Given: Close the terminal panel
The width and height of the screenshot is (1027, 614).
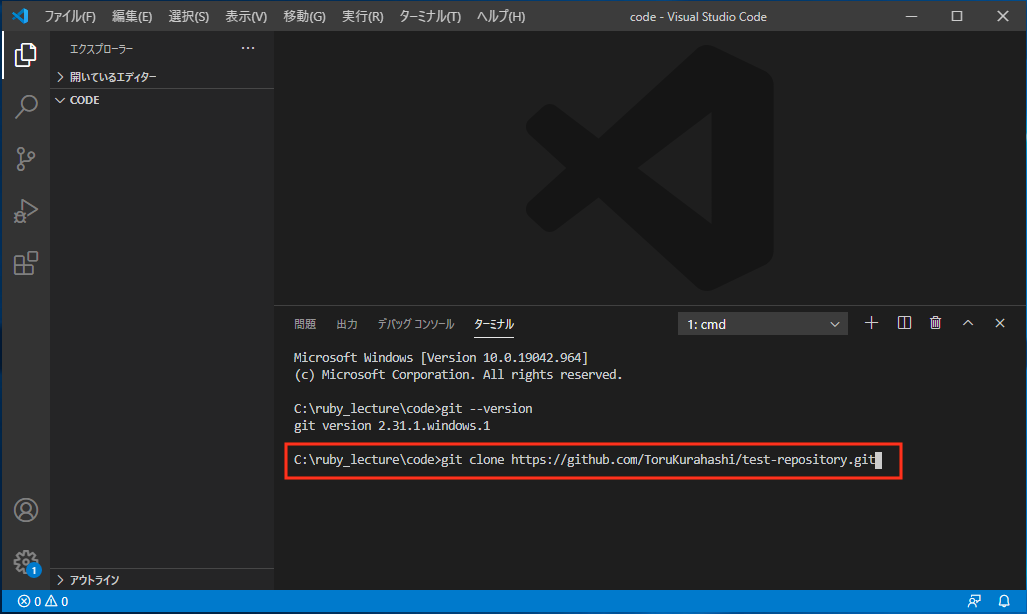Looking at the screenshot, I should pyautogui.click(x=999, y=323).
